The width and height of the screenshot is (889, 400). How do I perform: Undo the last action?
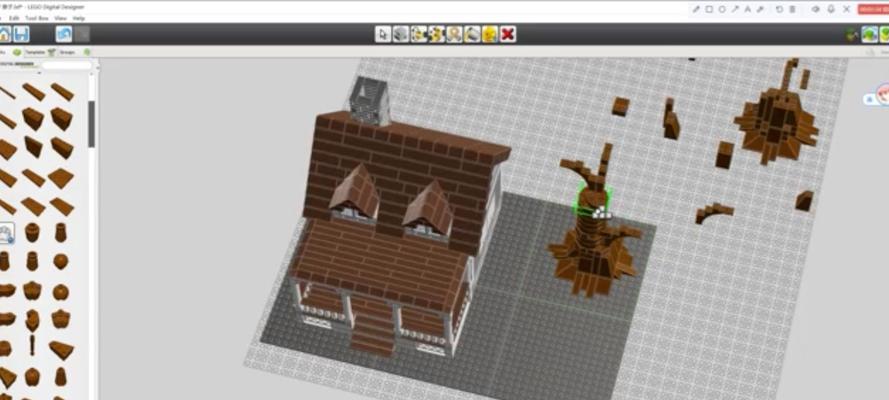(x=64, y=35)
